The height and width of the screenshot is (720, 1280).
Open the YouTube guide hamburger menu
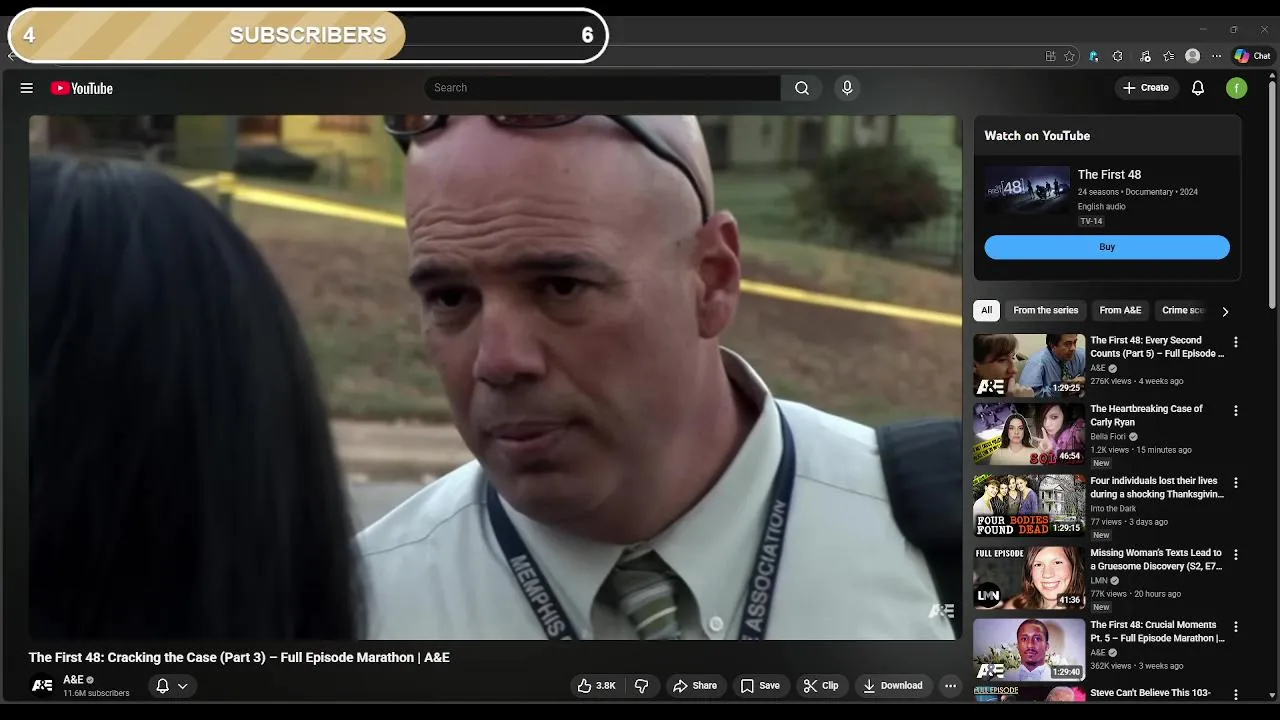[27, 88]
